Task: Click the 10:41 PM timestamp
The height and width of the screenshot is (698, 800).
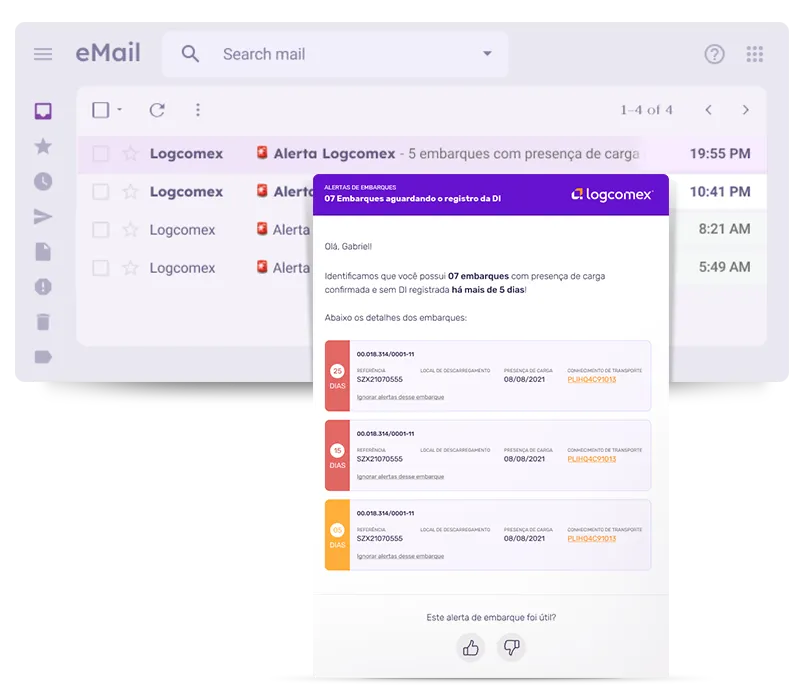Action: click(x=720, y=192)
